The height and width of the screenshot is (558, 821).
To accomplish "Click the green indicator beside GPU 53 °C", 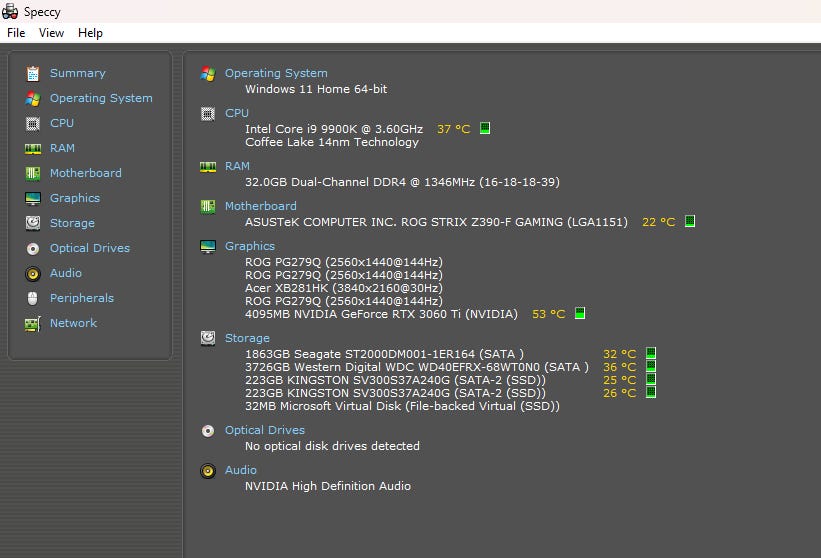I will [x=580, y=313].
